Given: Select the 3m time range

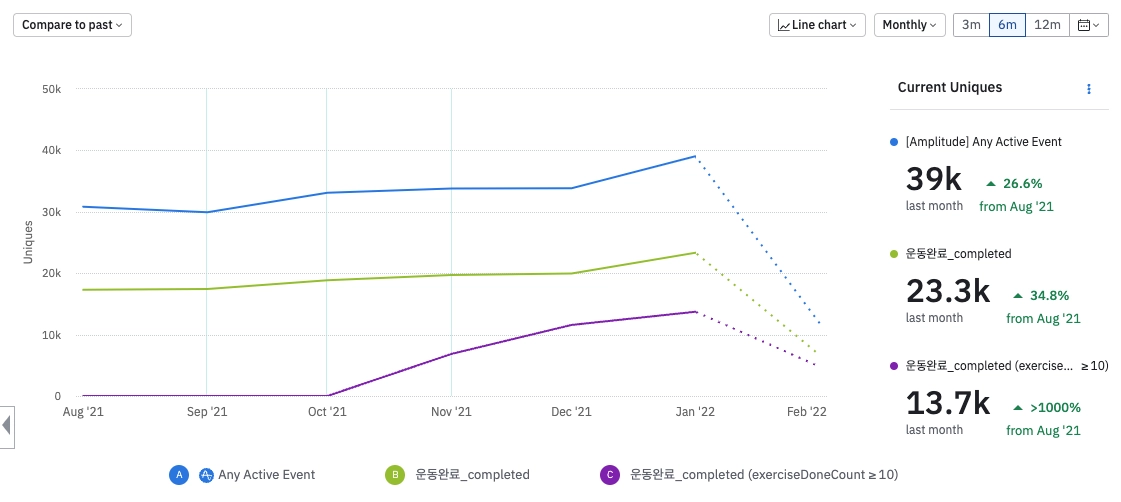Looking at the screenshot, I should 971,25.
